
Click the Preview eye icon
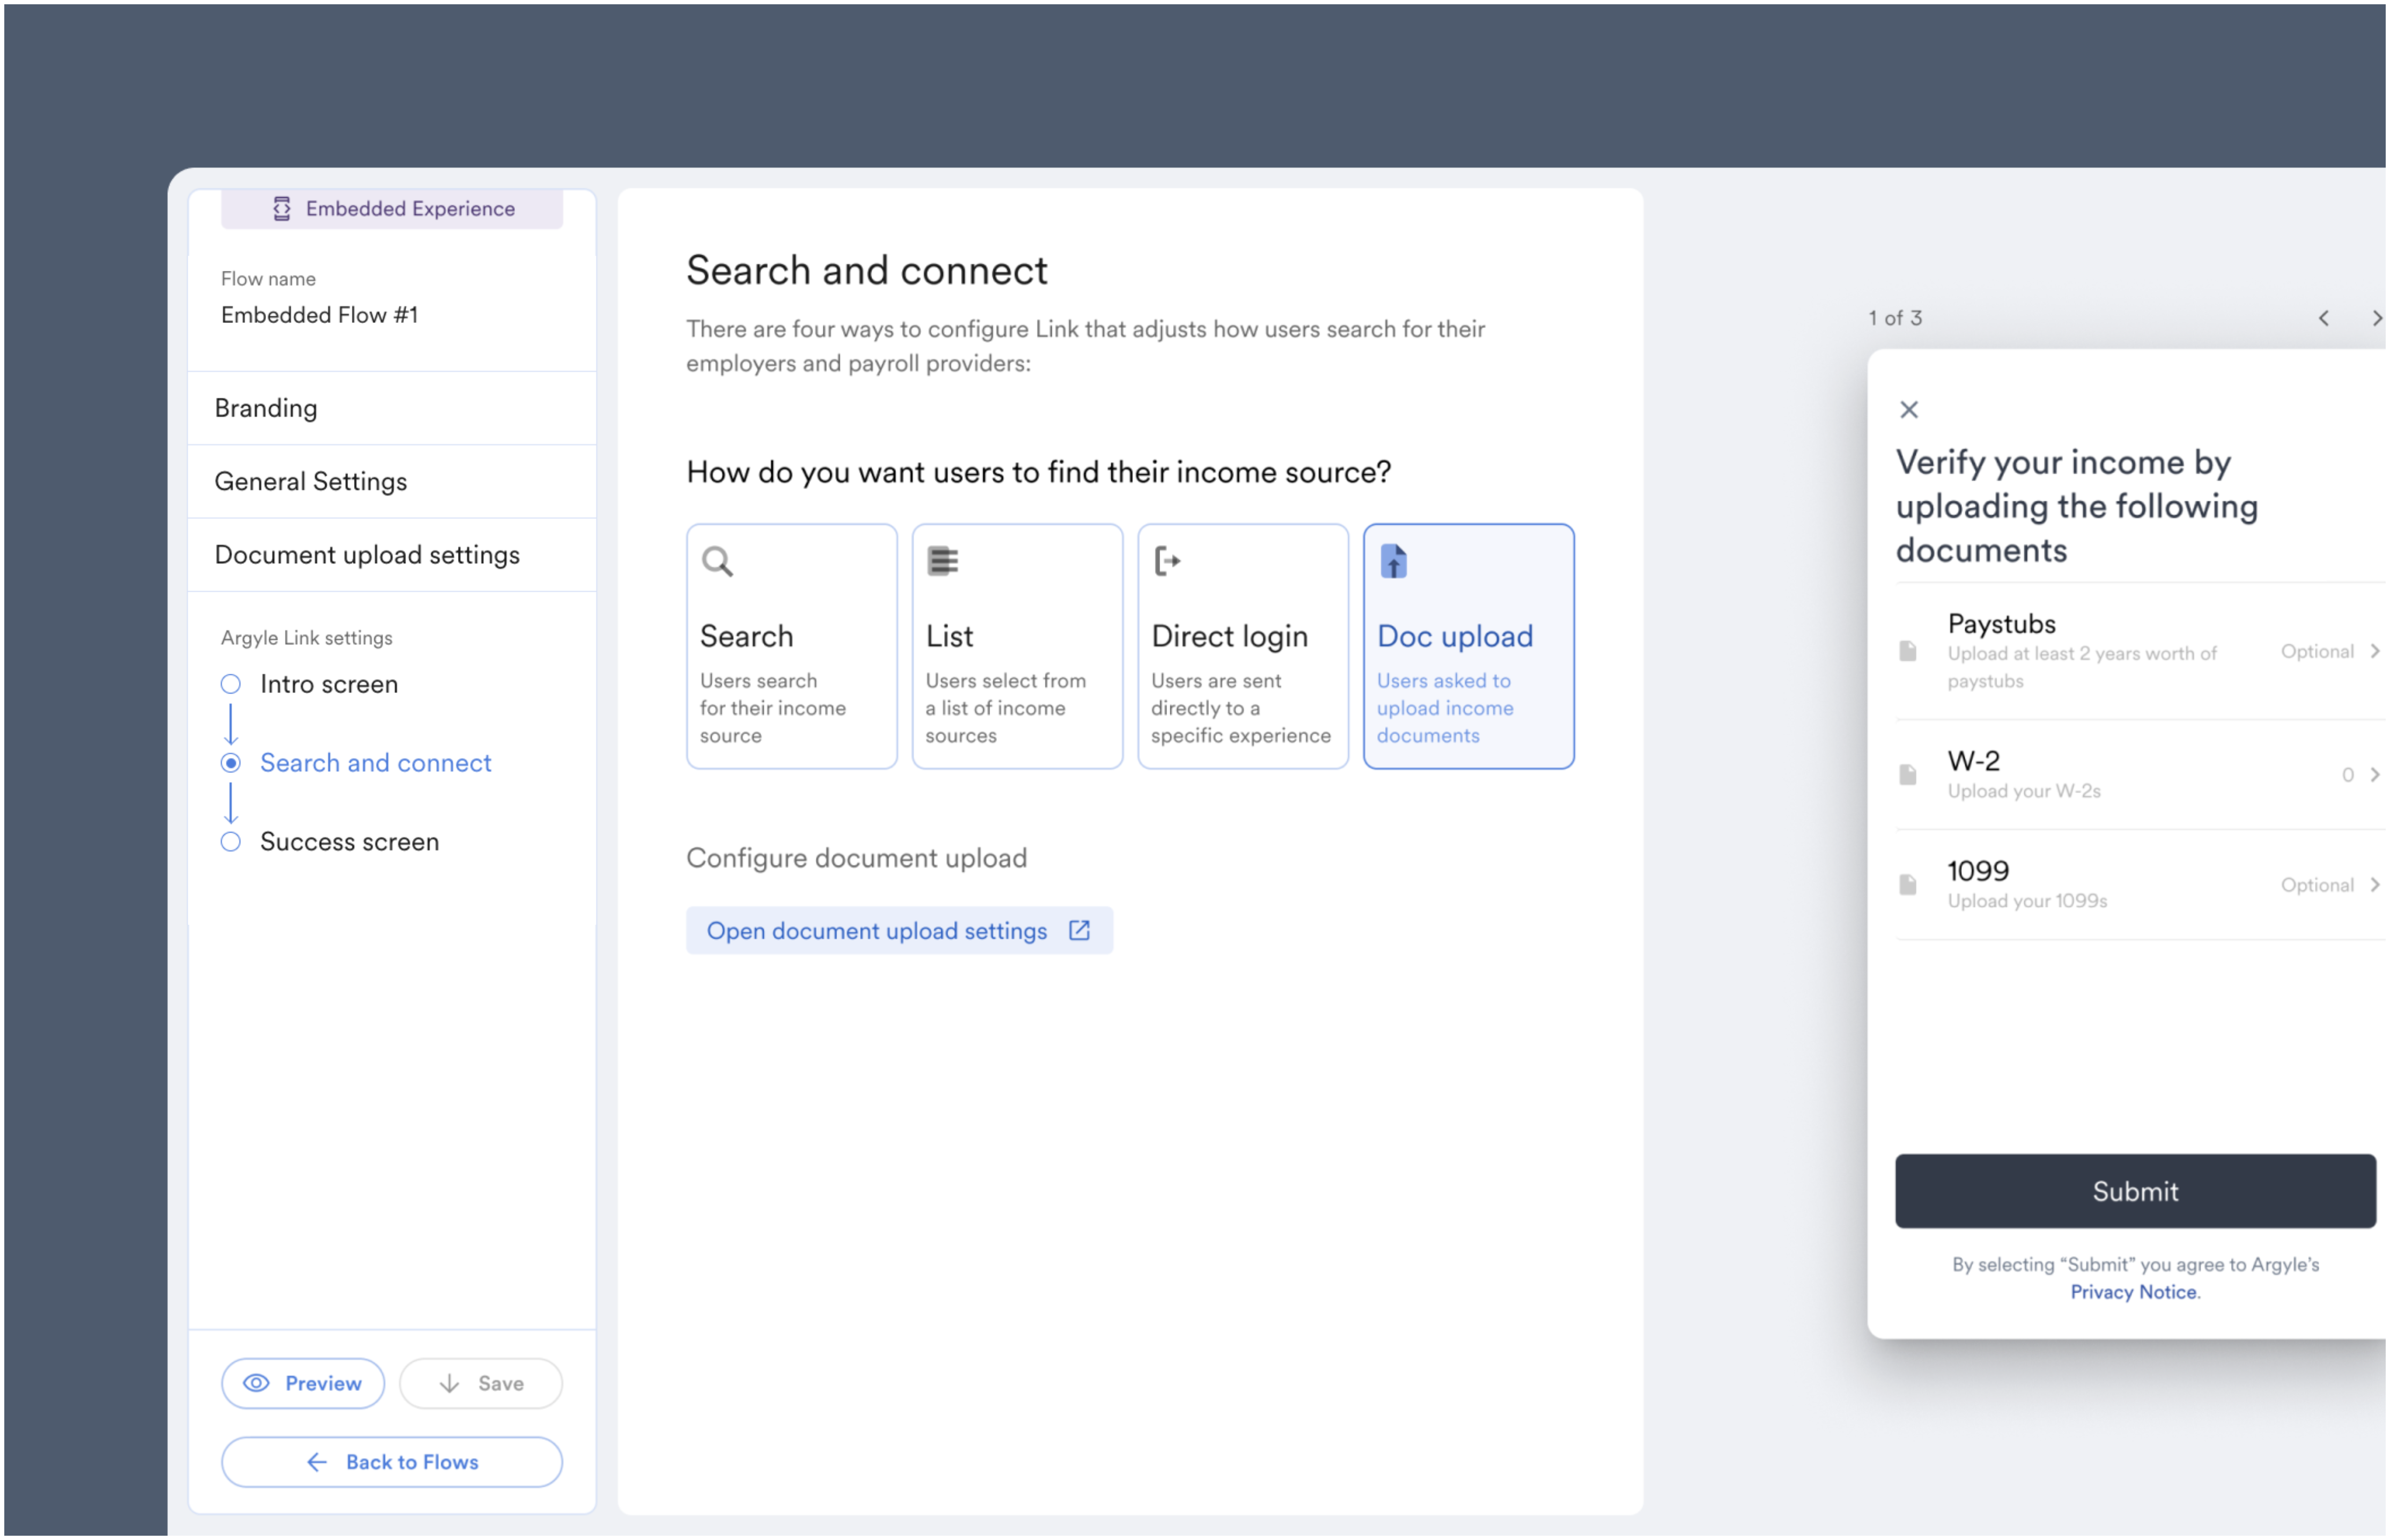[257, 1383]
